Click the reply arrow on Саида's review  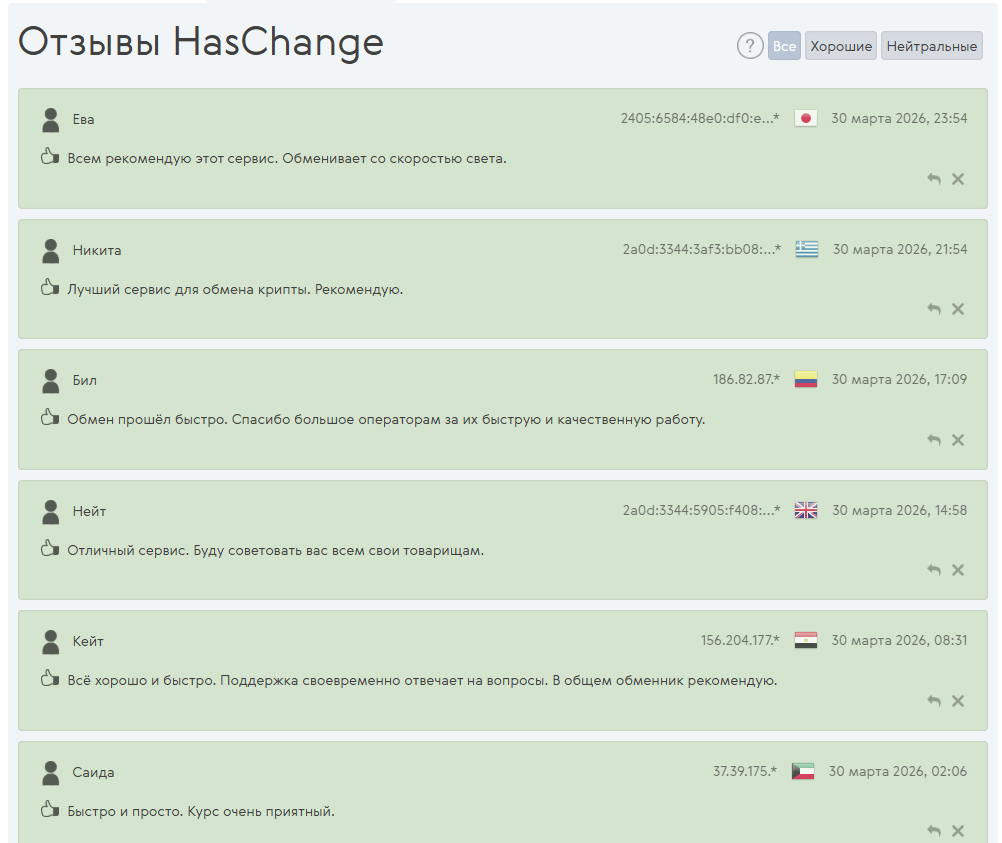[x=934, y=831]
